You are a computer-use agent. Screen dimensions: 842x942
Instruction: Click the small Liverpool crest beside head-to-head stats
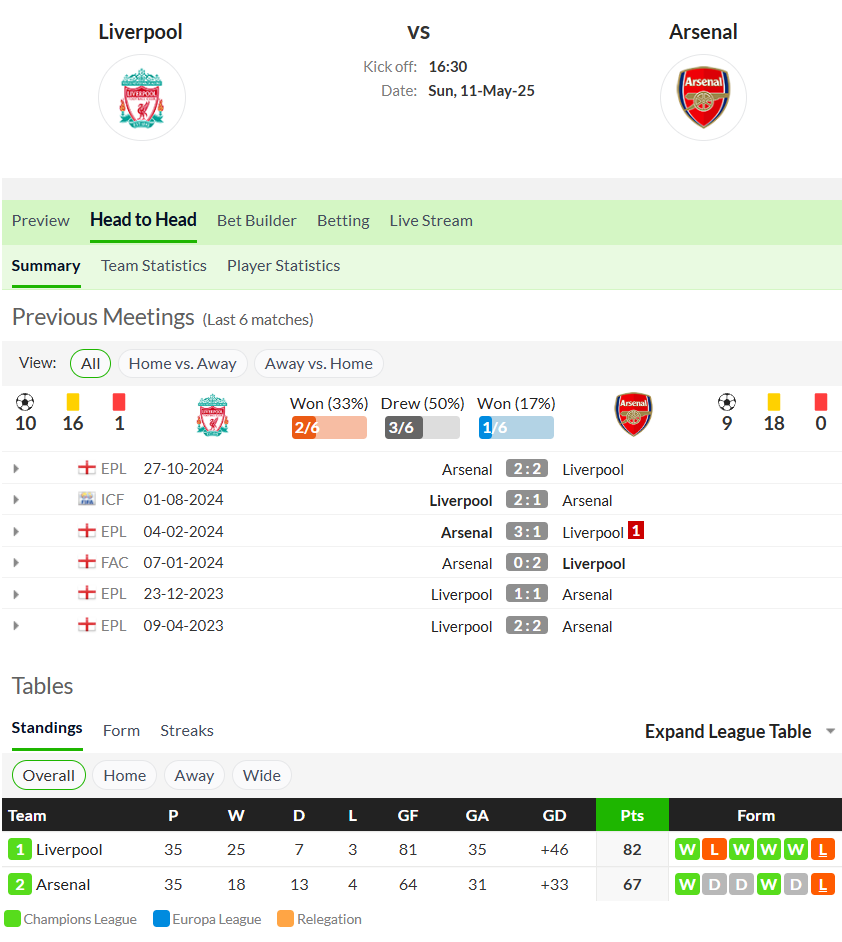pyautogui.click(x=213, y=415)
